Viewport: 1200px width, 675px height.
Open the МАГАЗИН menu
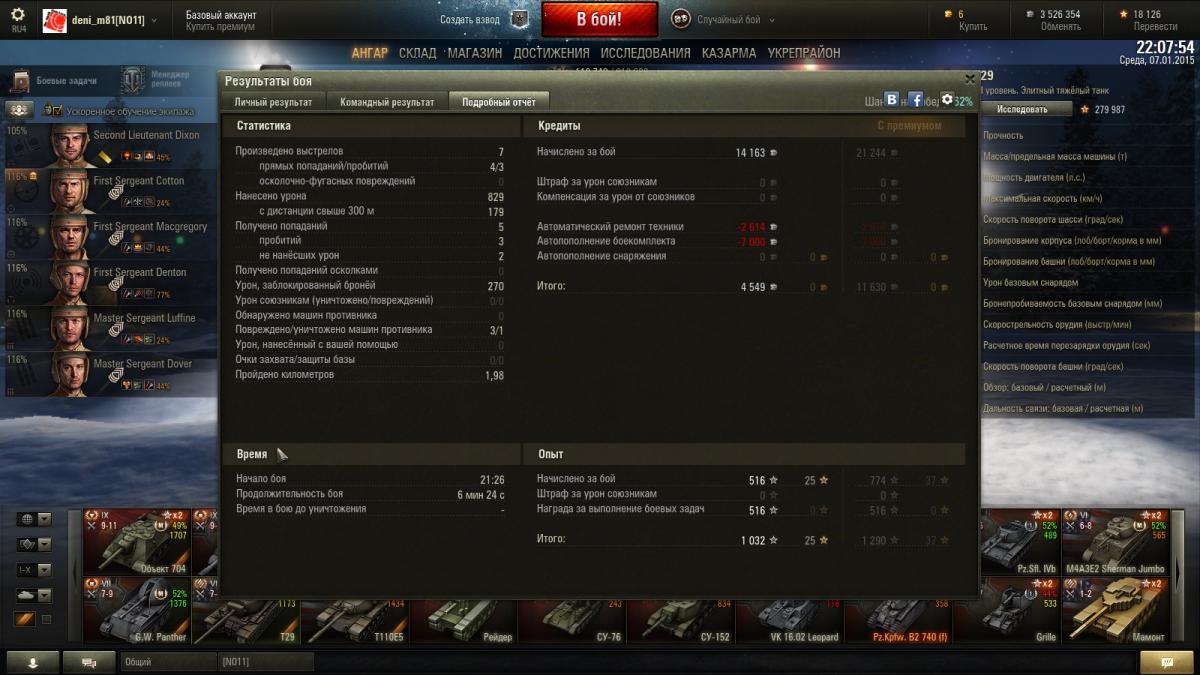tap(475, 53)
